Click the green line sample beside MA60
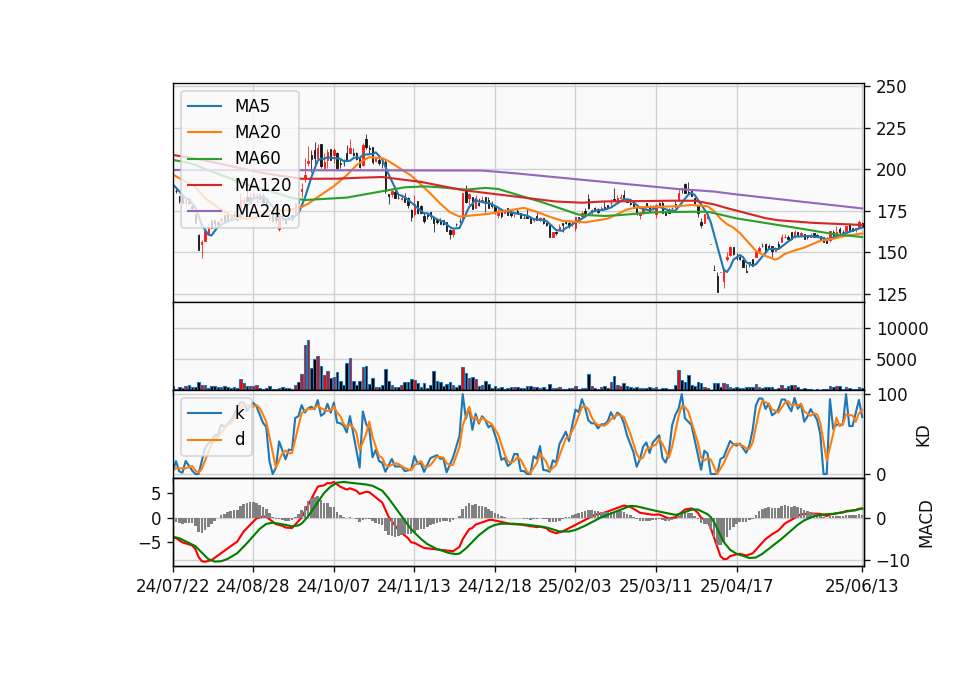Viewport: 960px width, 690px height. pos(204,158)
